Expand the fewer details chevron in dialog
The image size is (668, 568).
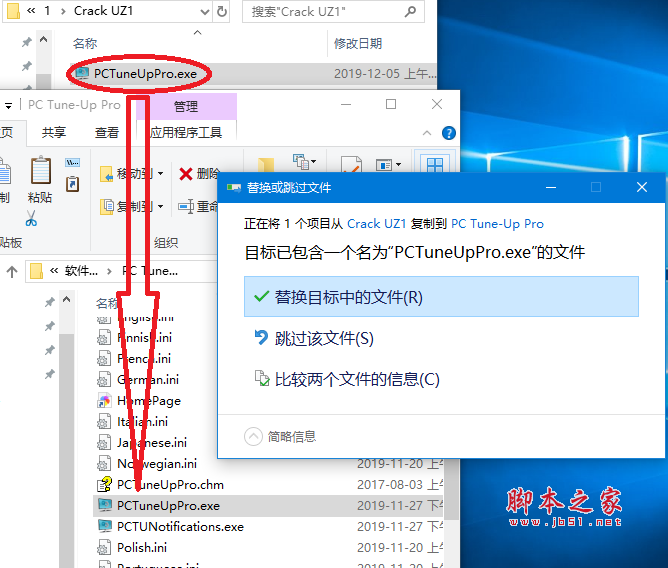[253, 436]
